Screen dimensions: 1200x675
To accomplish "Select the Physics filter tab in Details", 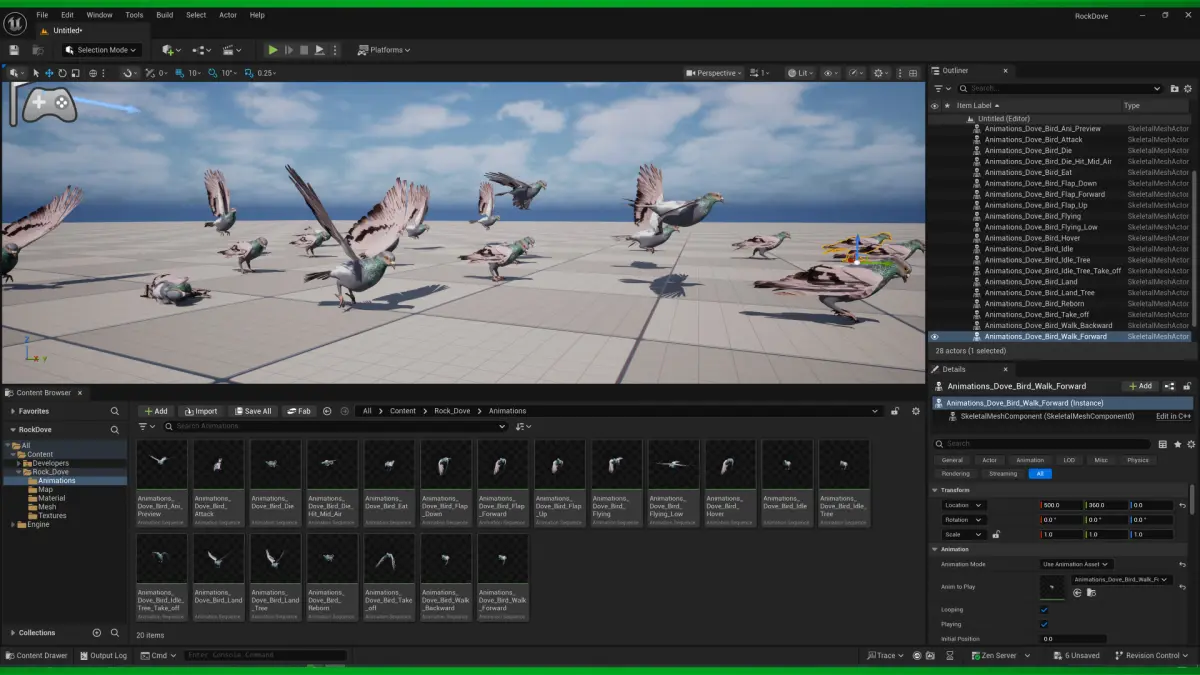I will pos(1138,460).
